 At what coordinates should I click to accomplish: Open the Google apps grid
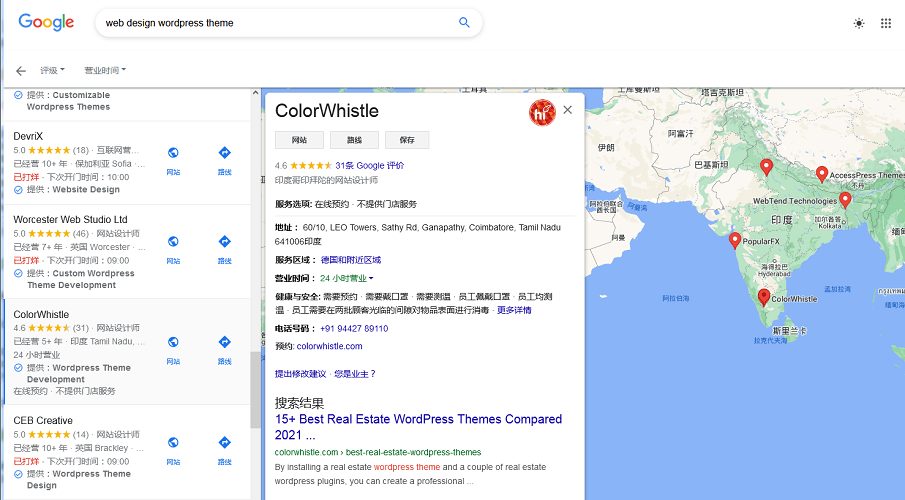[886, 23]
